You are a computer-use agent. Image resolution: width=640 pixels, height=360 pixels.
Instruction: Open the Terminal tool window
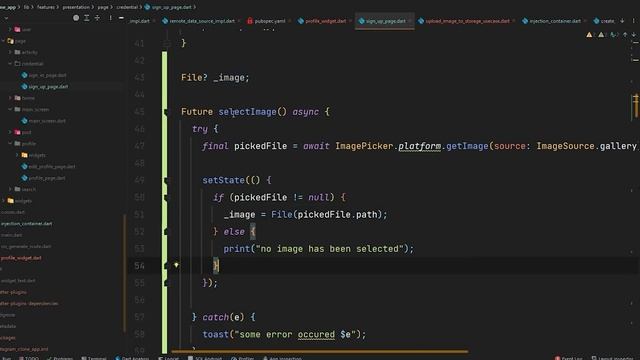pyautogui.click(x=93, y=358)
